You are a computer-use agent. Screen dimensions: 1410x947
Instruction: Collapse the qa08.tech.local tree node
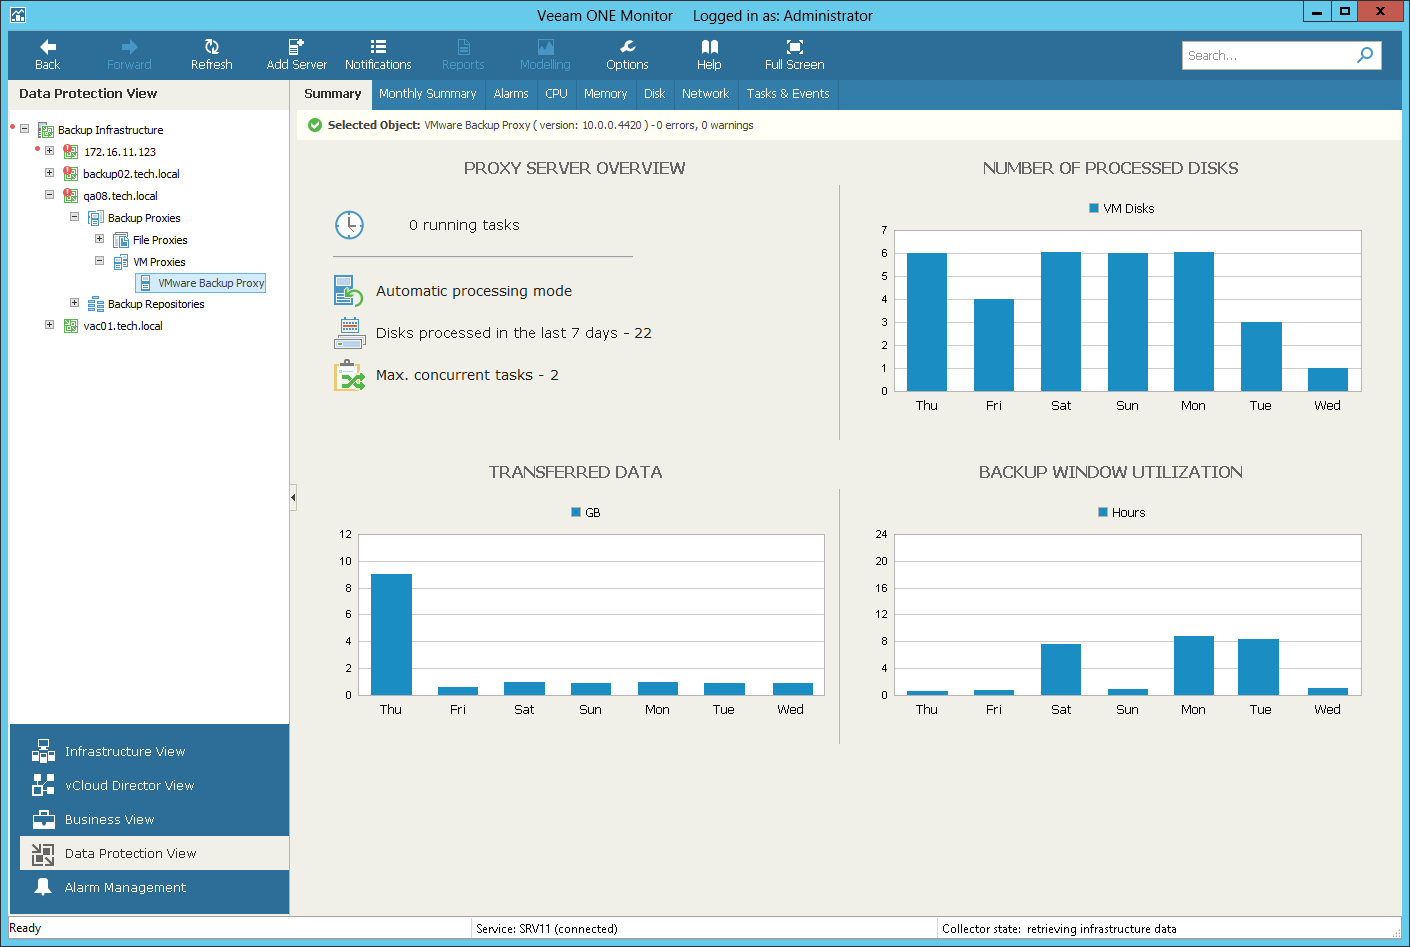pos(49,195)
